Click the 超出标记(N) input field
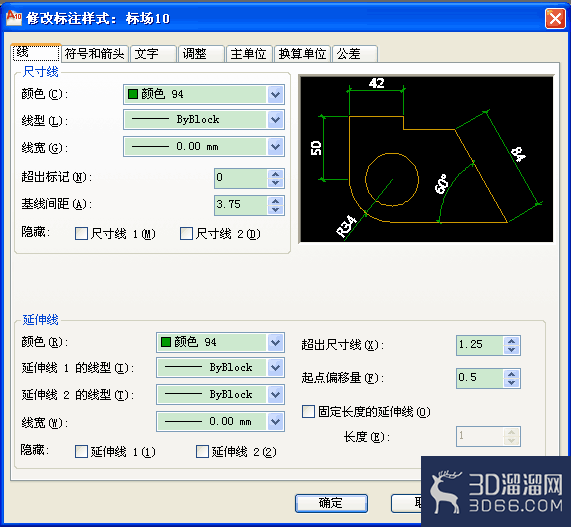The height and width of the screenshot is (527, 571). (241, 178)
